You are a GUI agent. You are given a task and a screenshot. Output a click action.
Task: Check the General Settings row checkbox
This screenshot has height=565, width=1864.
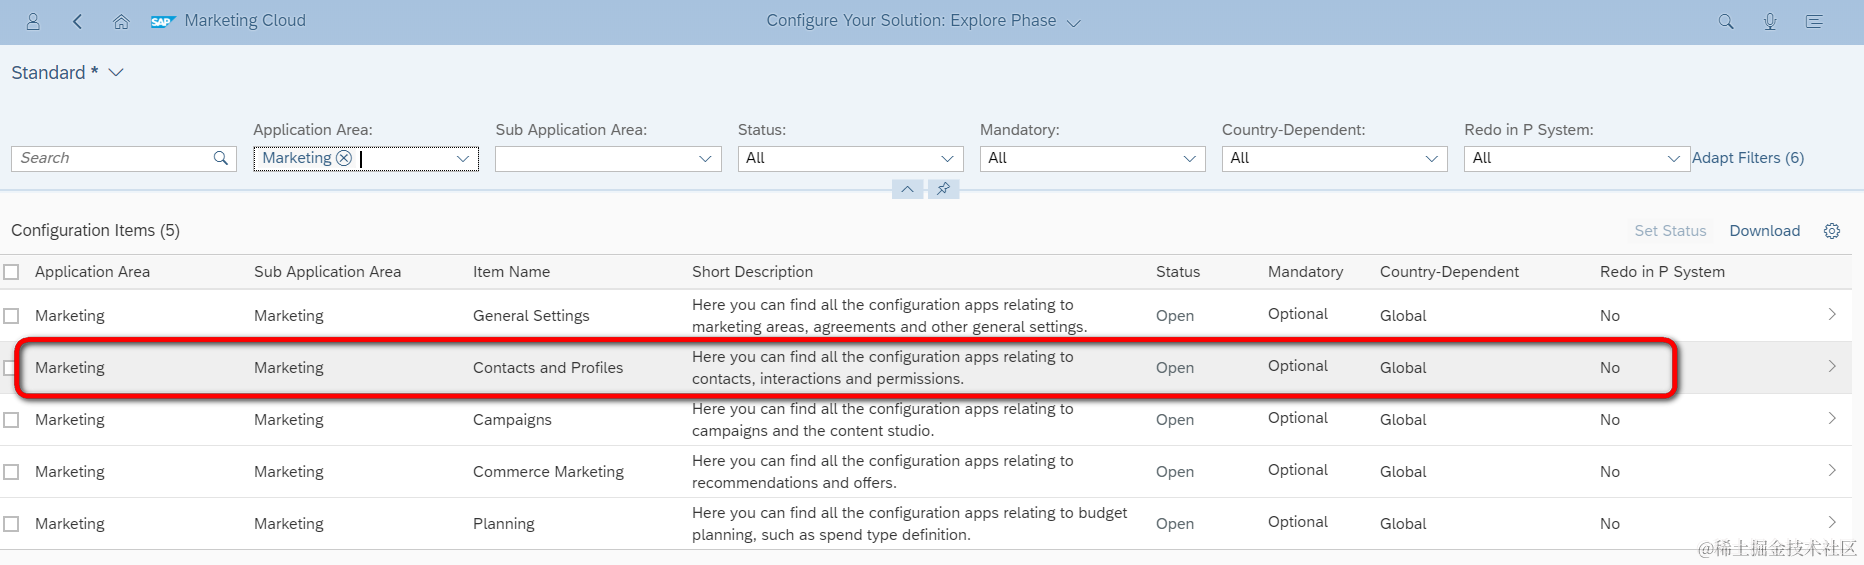[x=12, y=316]
